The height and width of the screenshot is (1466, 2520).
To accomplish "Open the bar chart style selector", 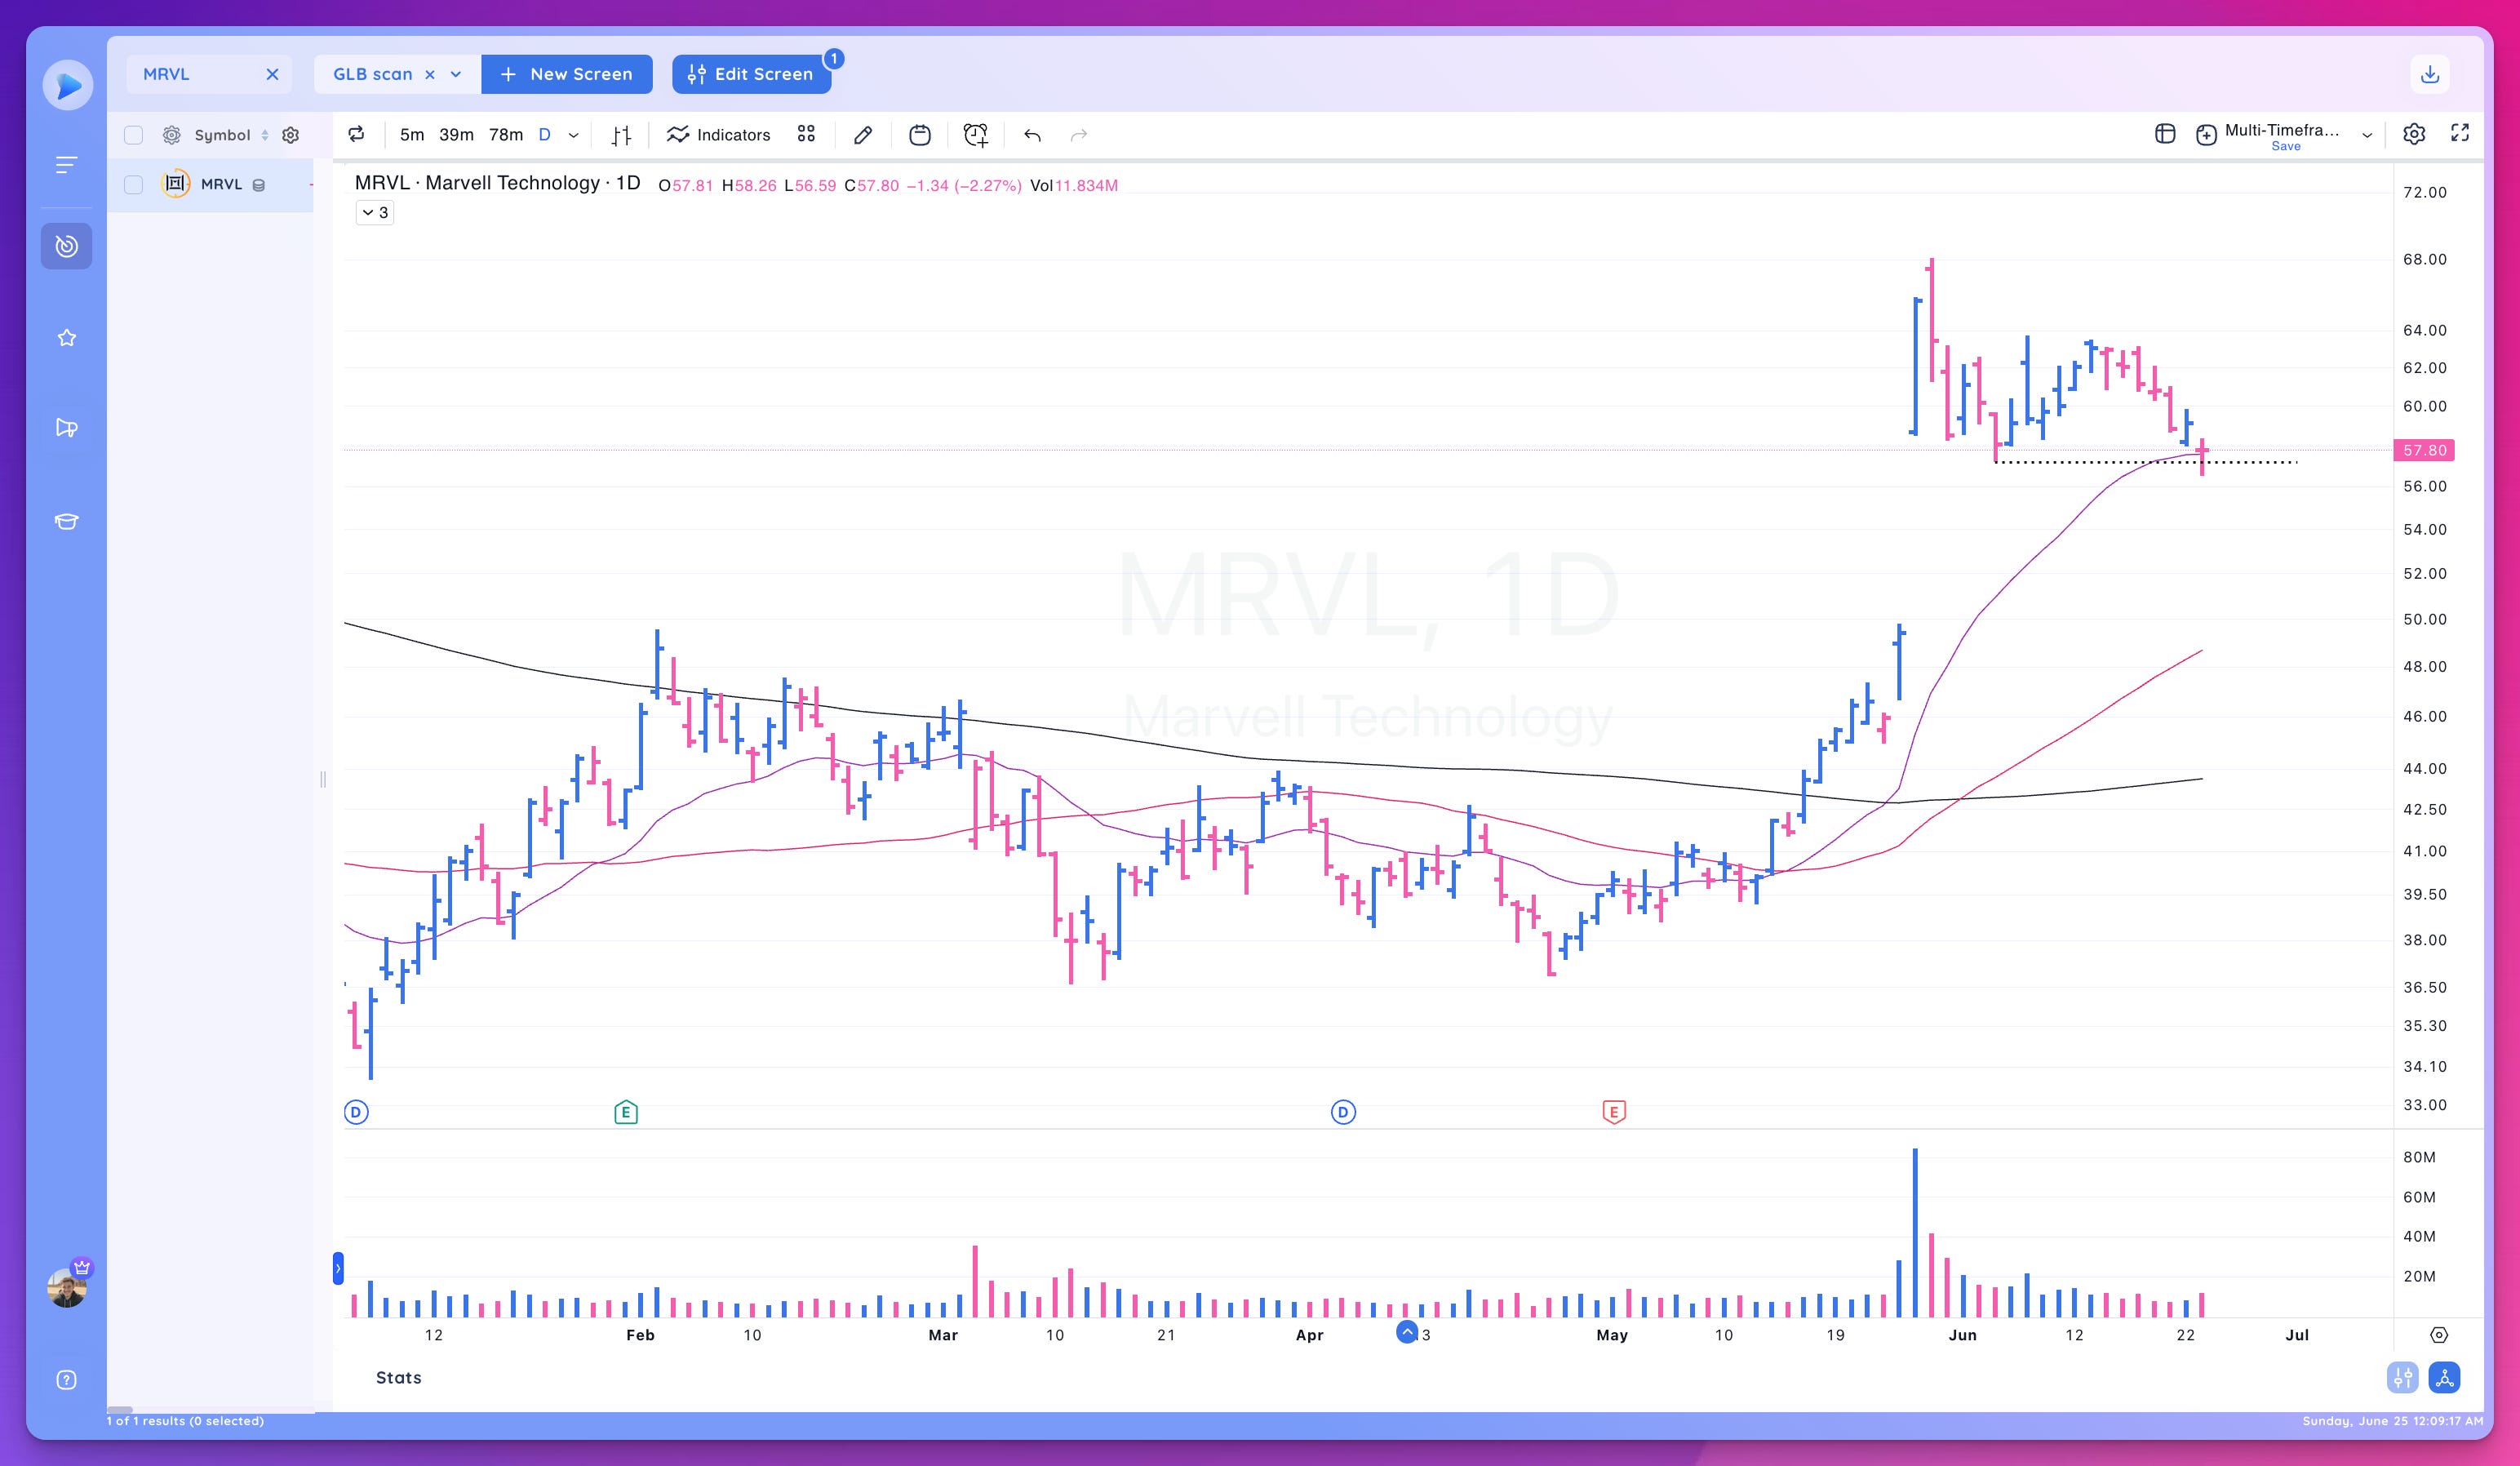I will (621, 135).
